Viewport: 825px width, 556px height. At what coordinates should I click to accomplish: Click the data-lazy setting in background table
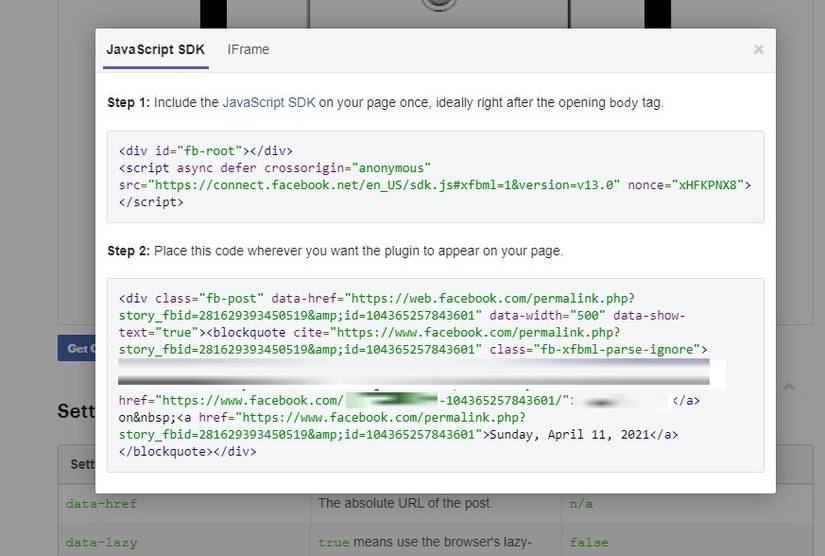(101, 543)
